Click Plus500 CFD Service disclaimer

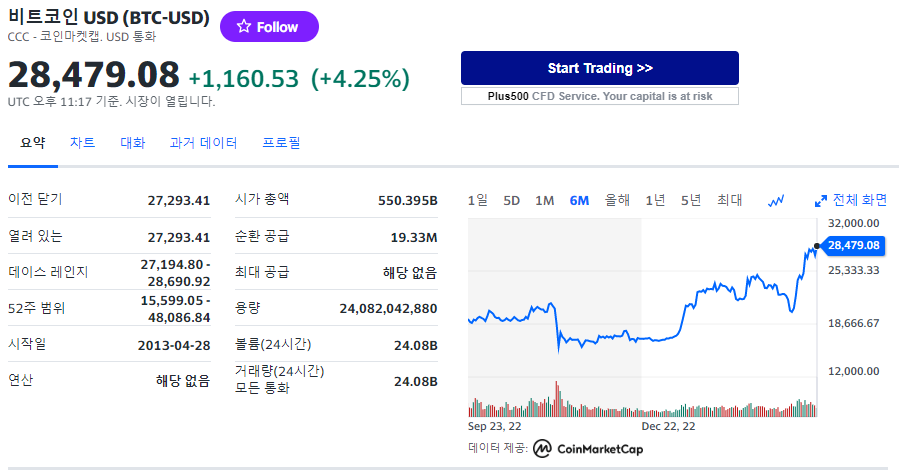(600, 96)
